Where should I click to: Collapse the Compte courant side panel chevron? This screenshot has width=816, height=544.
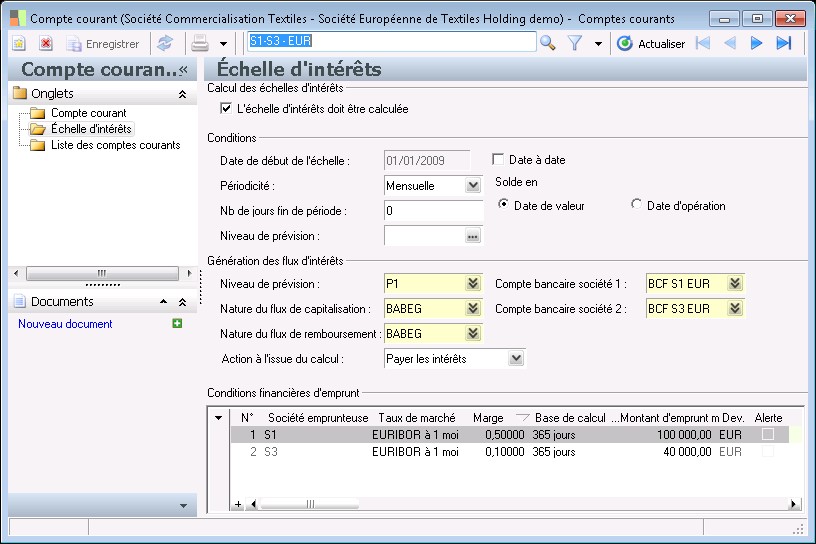click(x=183, y=70)
